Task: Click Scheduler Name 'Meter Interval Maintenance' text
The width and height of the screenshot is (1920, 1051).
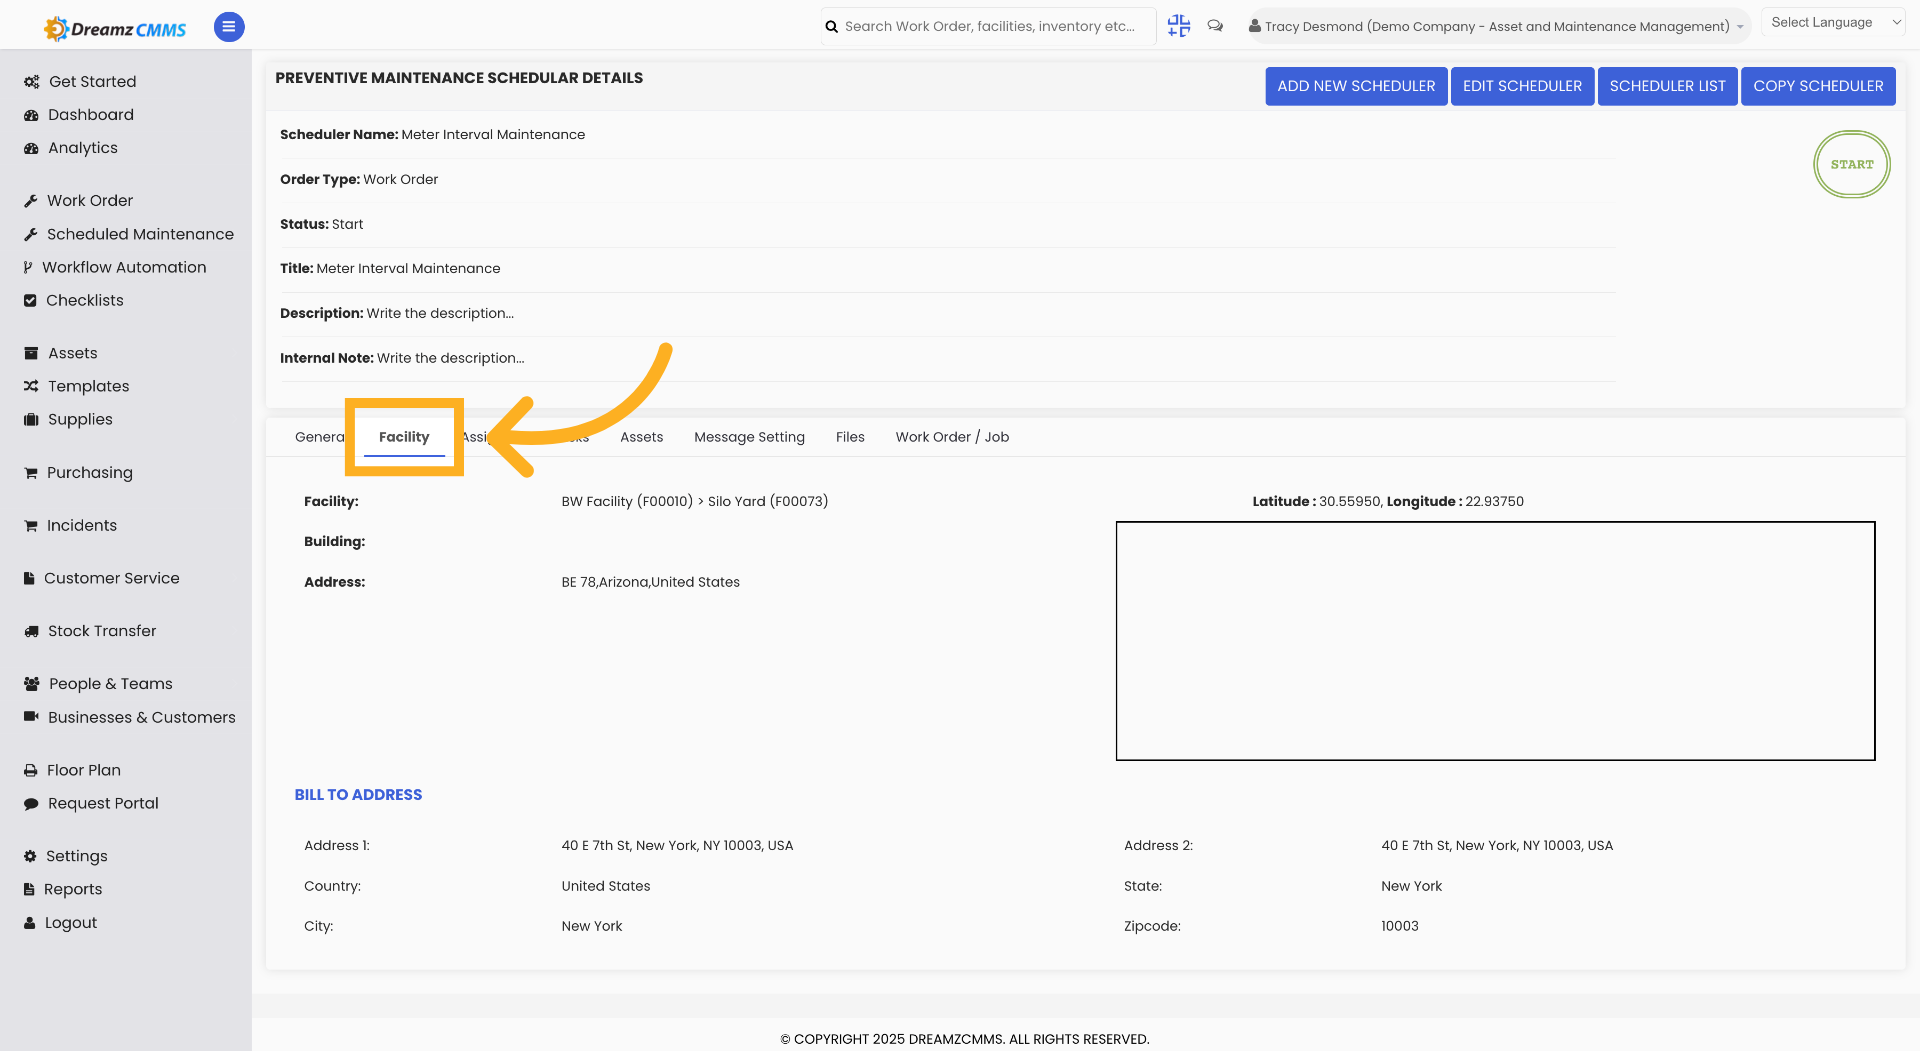Action: tap(493, 135)
